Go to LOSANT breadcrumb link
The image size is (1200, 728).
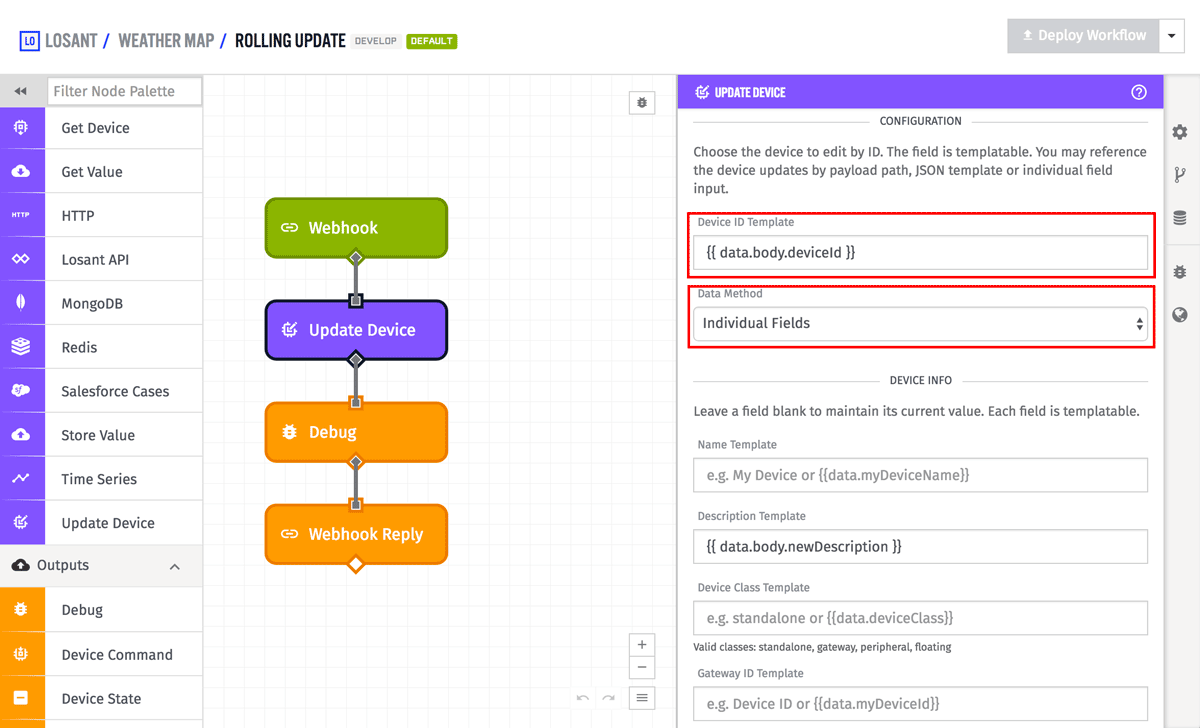coord(71,41)
